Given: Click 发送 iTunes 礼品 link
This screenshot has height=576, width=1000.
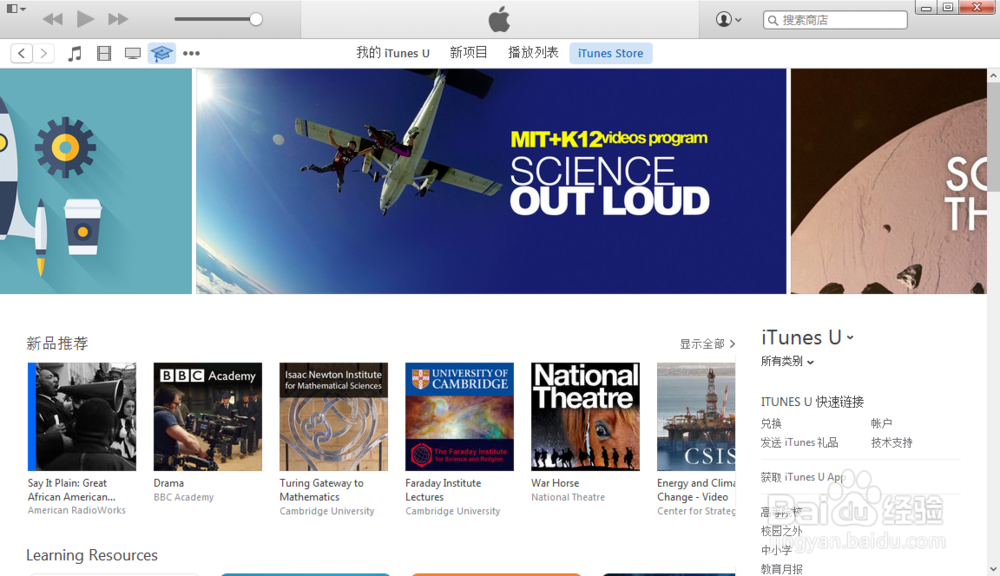Looking at the screenshot, I should pyautogui.click(x=799, y=443).
